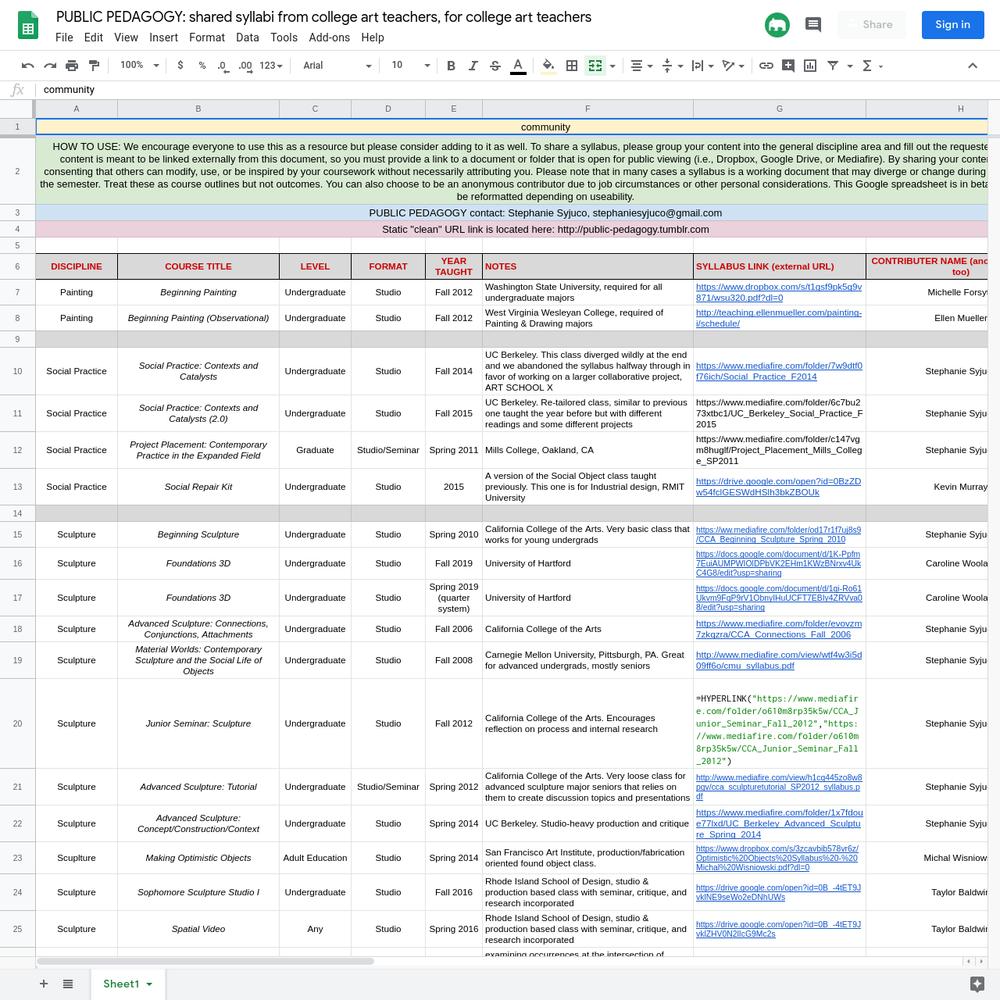This screenshot has width=1000, height=1000.
Task: Open the Help menu
Action: 372,38
